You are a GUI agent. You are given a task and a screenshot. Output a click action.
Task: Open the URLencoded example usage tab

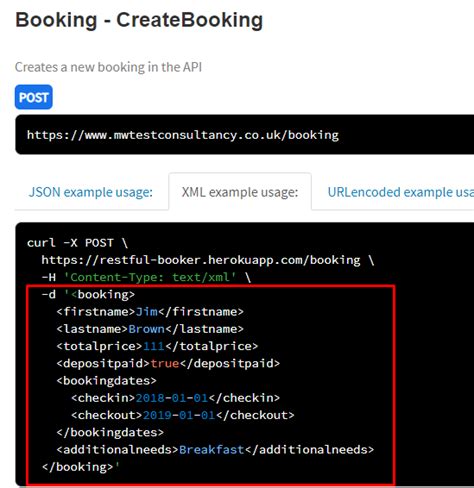(401, 192)
